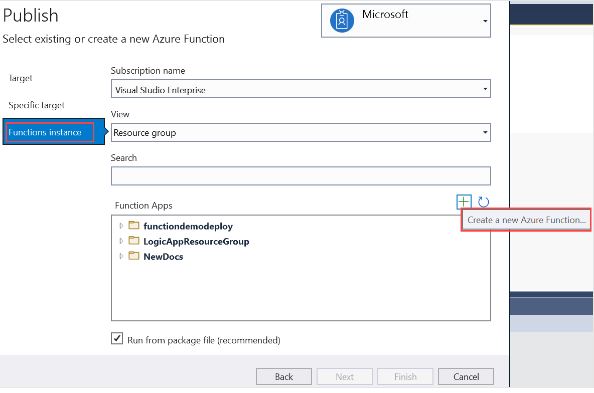Click into the Search input field
Viewport: 594px width, 393px height.
(301, 176)
